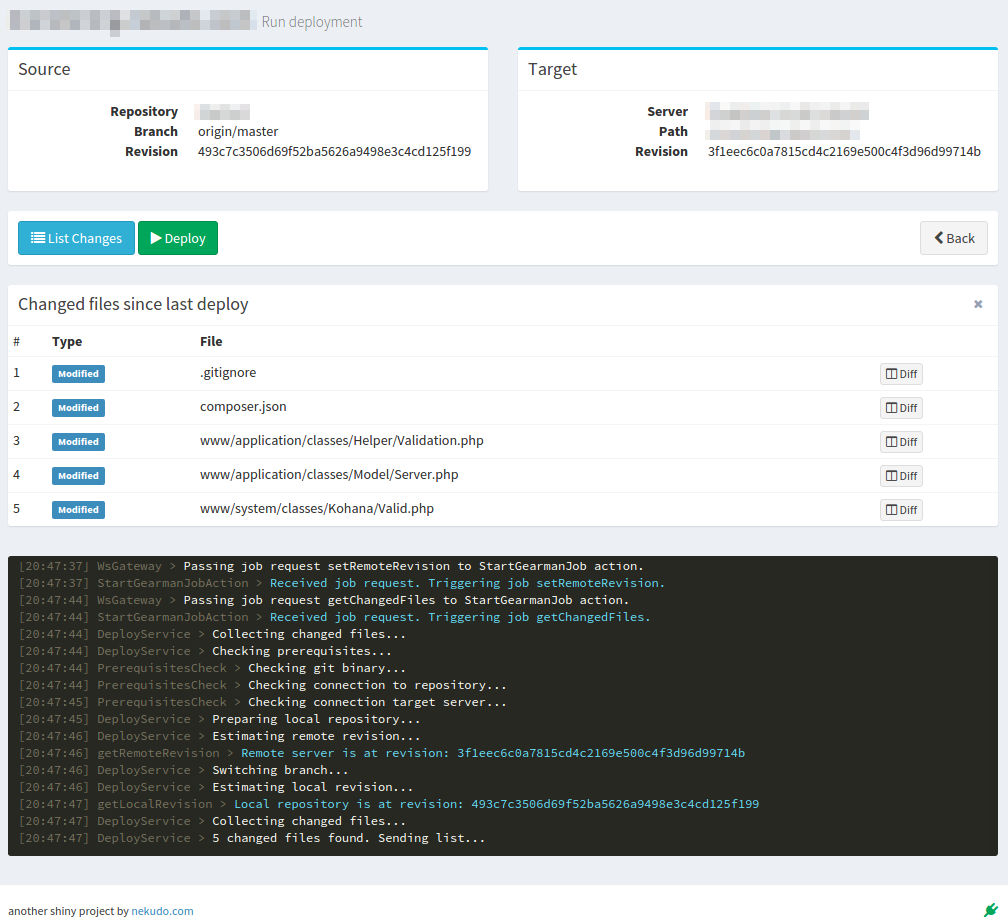Click the List Changes button
This screenshot has height=924, width=1008.
tap(76, 238)
